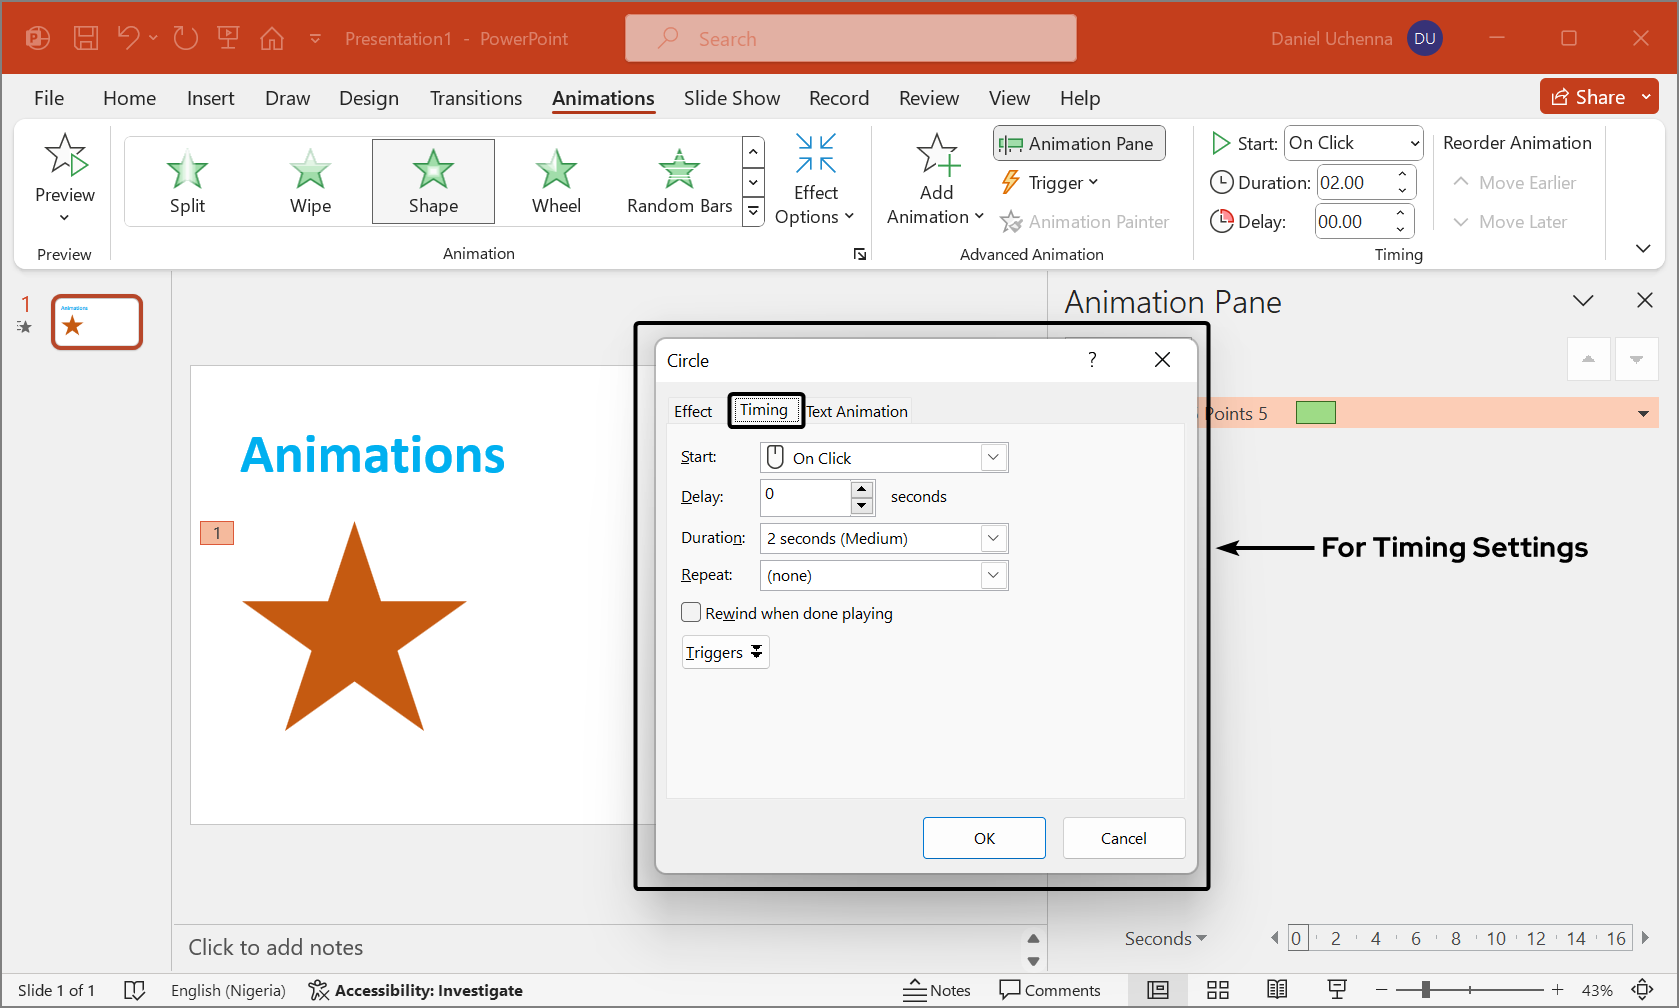Click the Add Animation star icon
Viewport: 1679px width, 1008px height.
click(x=937, y=156)
